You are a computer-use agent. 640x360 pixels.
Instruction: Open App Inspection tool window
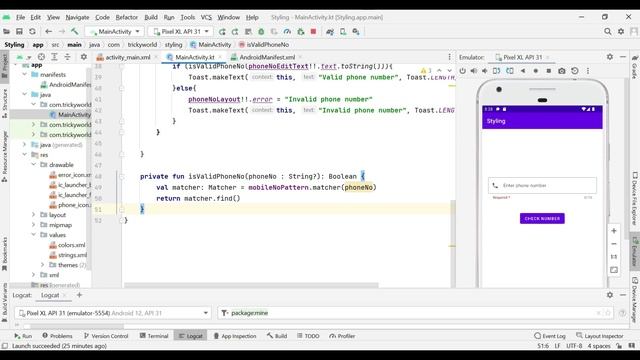235,336
